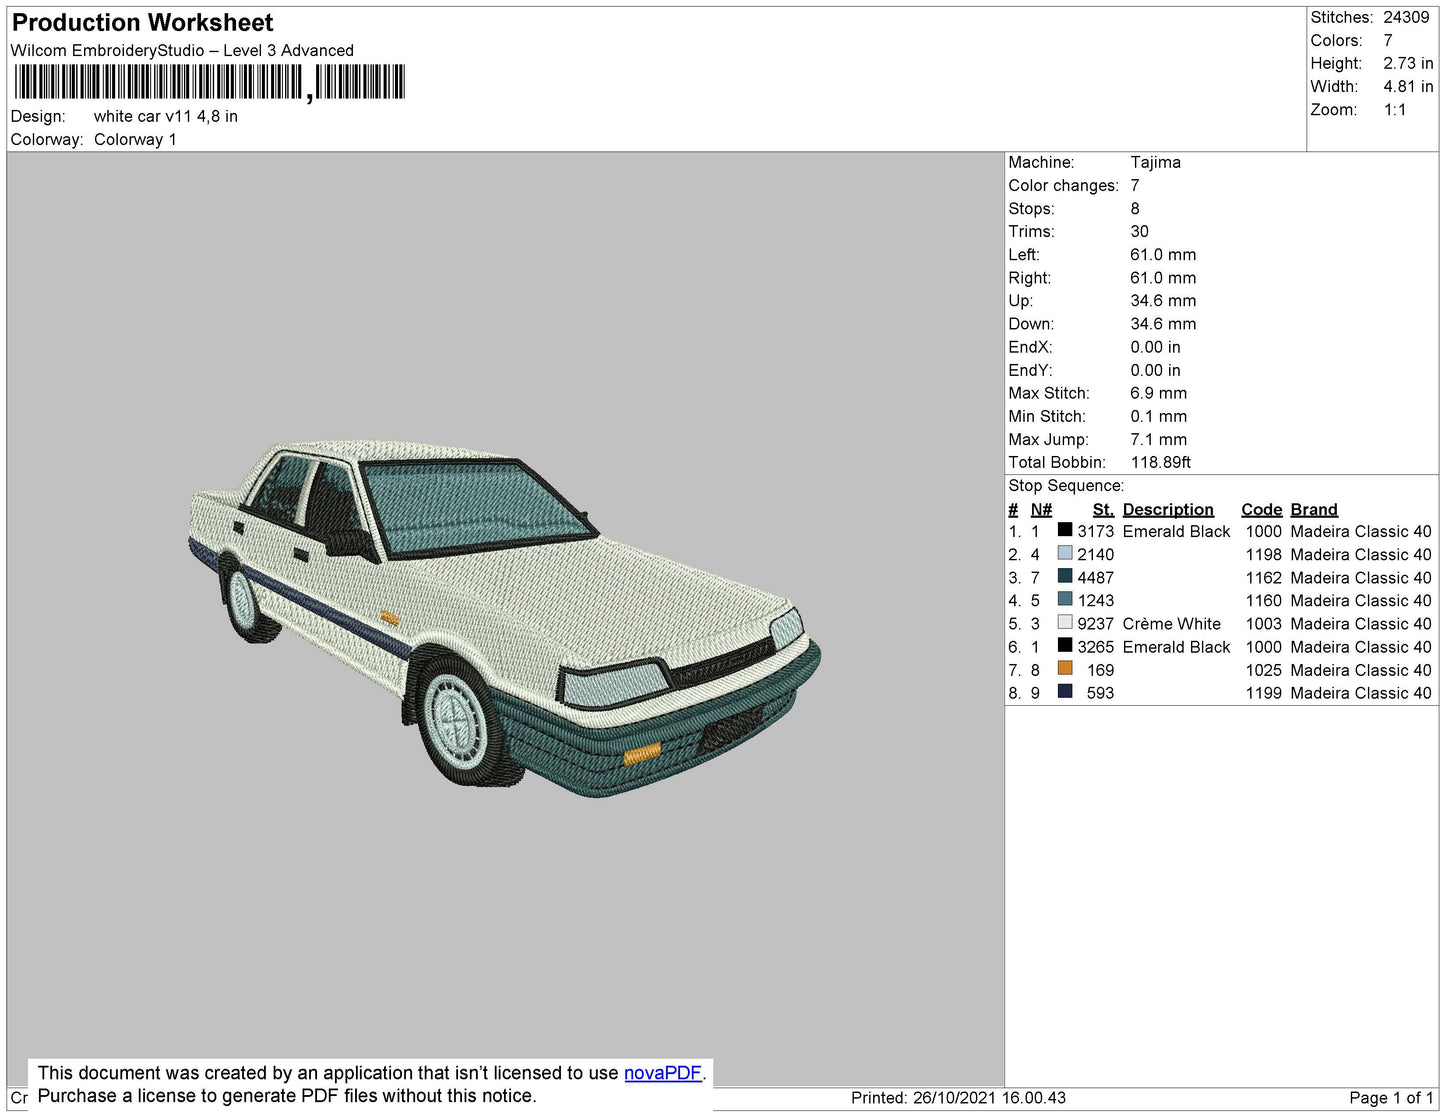Click the 'Page 1 of 1' footer
The image size is (1445, 1117).
1391,1098
